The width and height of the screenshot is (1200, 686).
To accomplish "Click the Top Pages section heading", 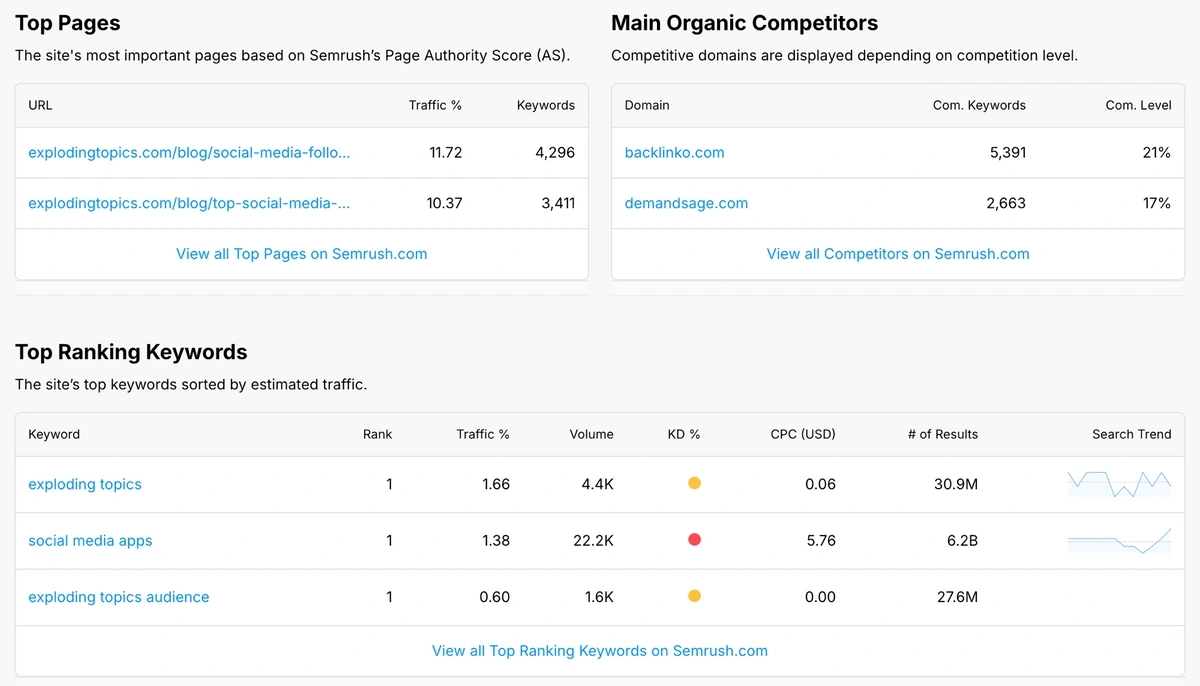I will pos(68,23).
